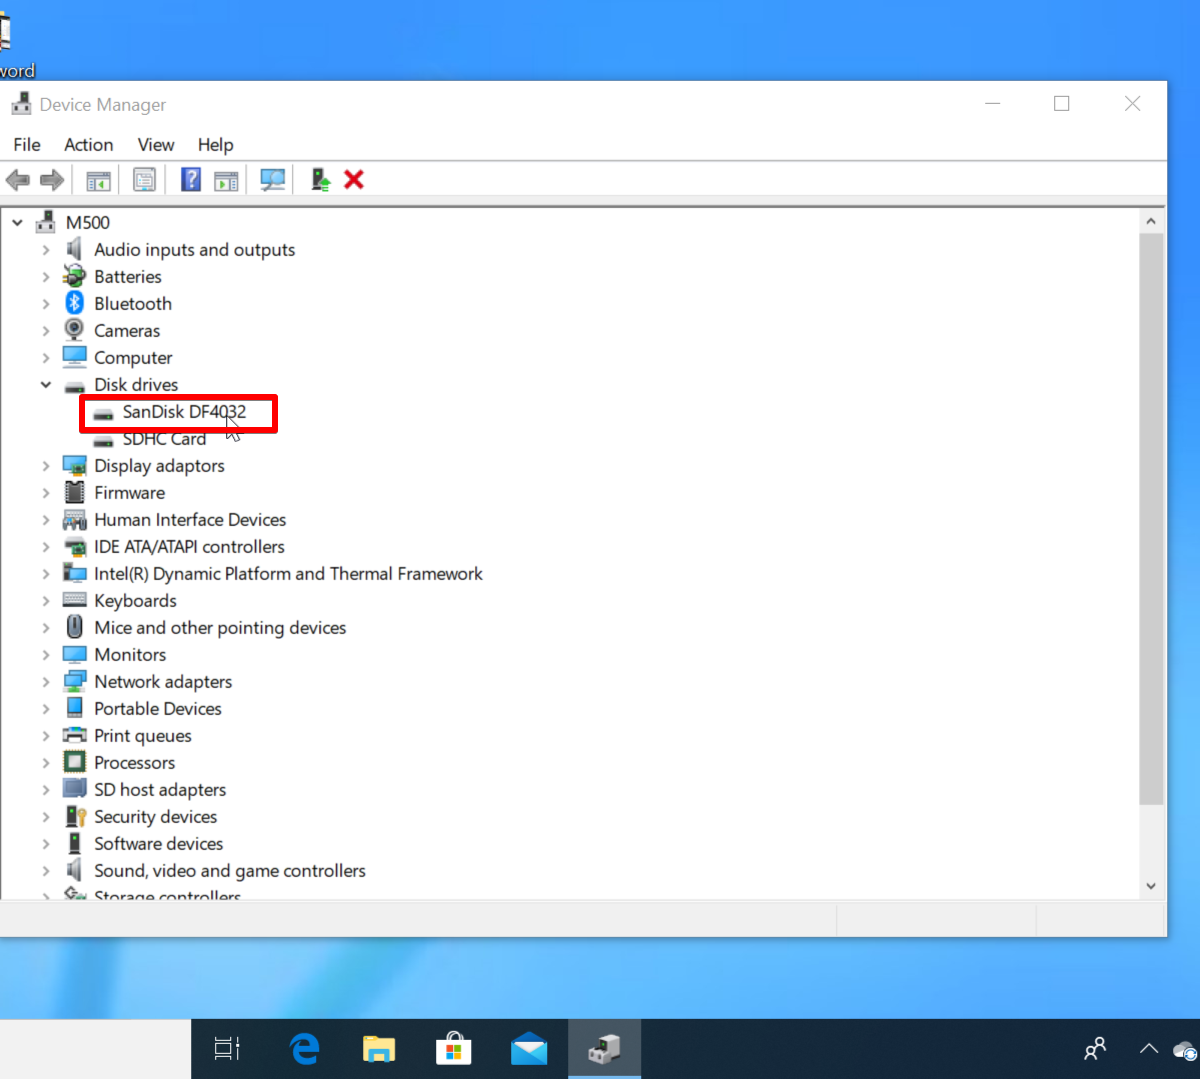This screenshot has height=1080, width=1200.
Task: Open the Mail app on the taskbar
Action: pos(529,1049)
